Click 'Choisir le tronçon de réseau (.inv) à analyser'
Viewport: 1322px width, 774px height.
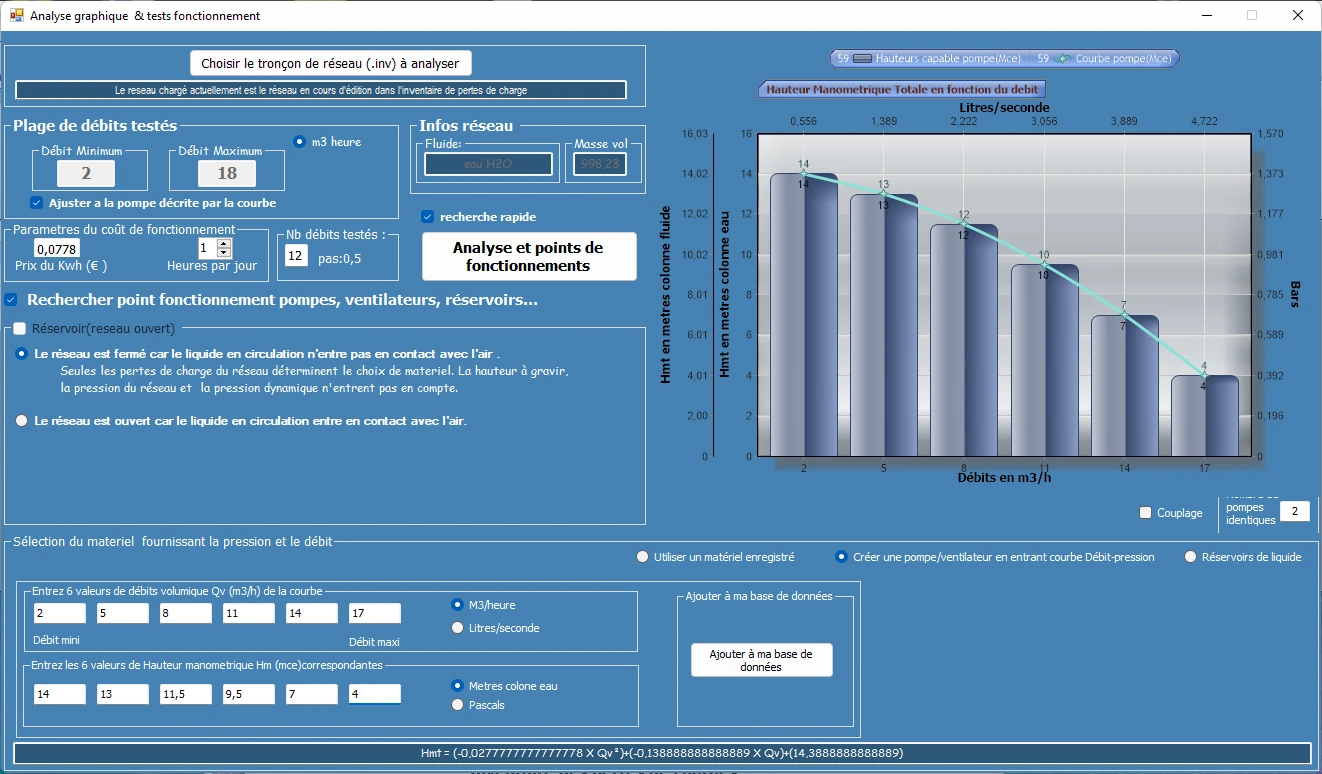pyautogui.click(x=330, y=63)
